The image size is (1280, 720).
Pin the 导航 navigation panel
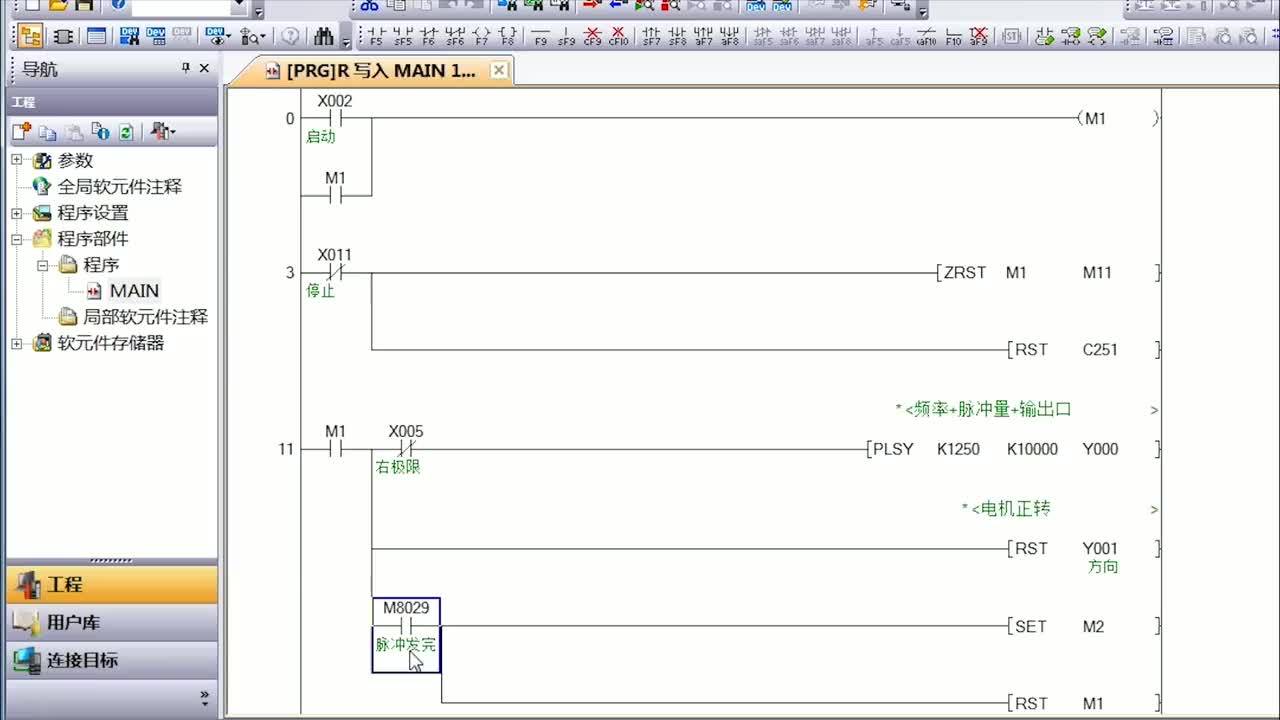tap(185, 68)
